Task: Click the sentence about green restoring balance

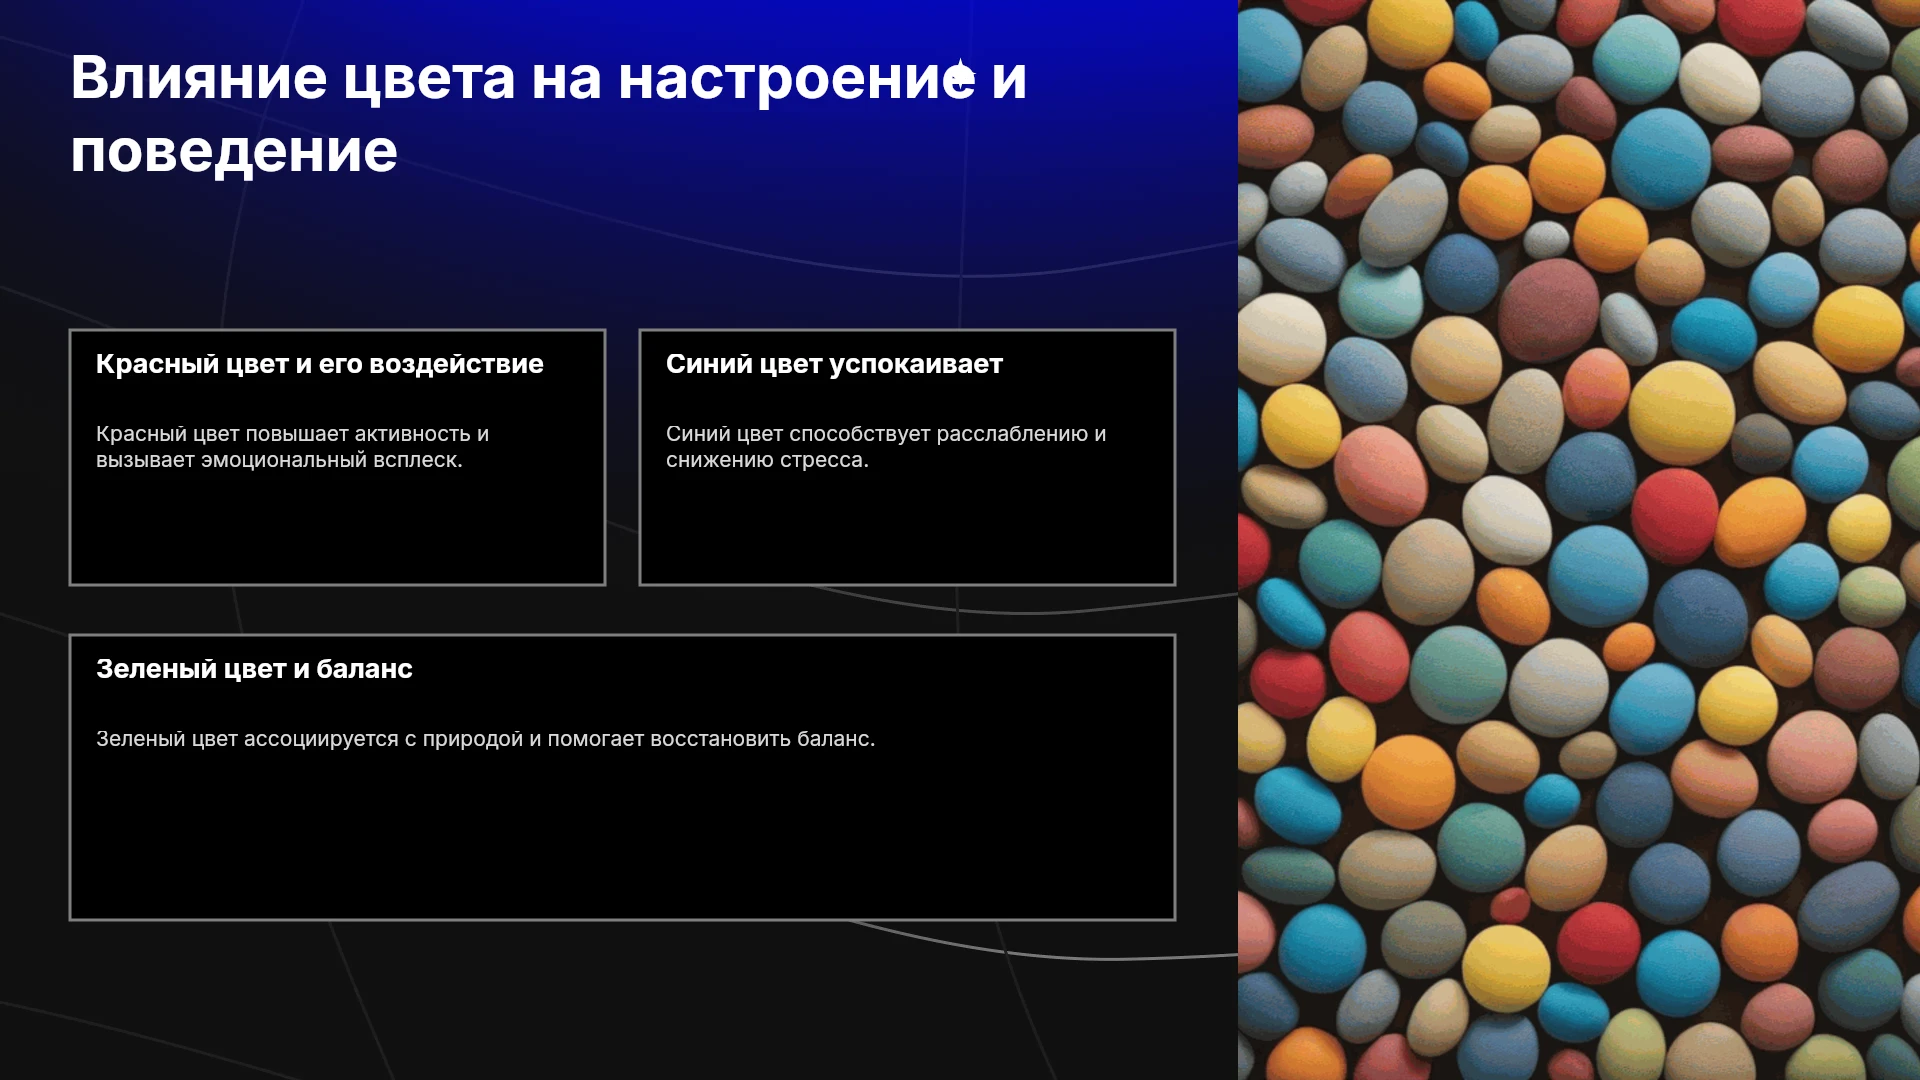Action: point(485,739)
